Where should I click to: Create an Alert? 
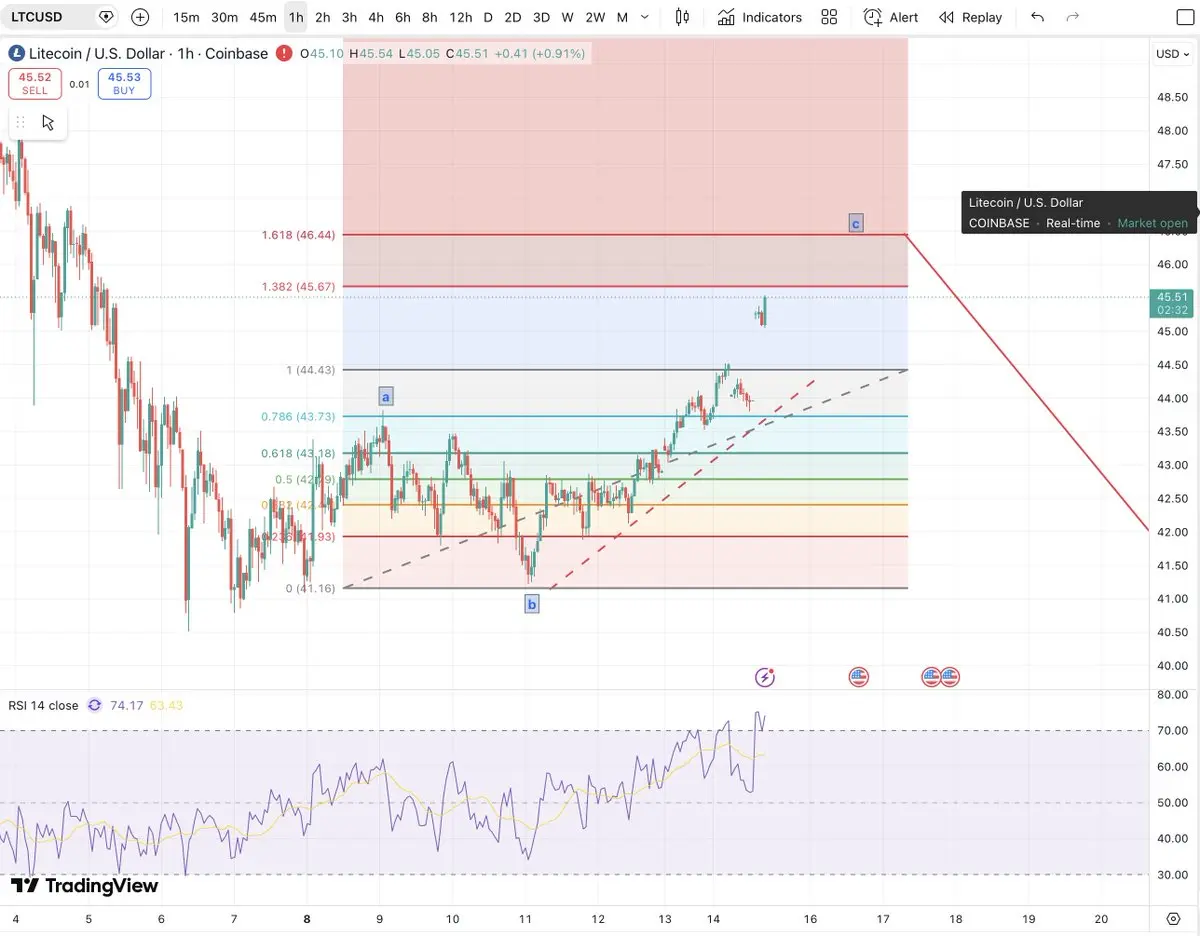click(x=890, y=17)
